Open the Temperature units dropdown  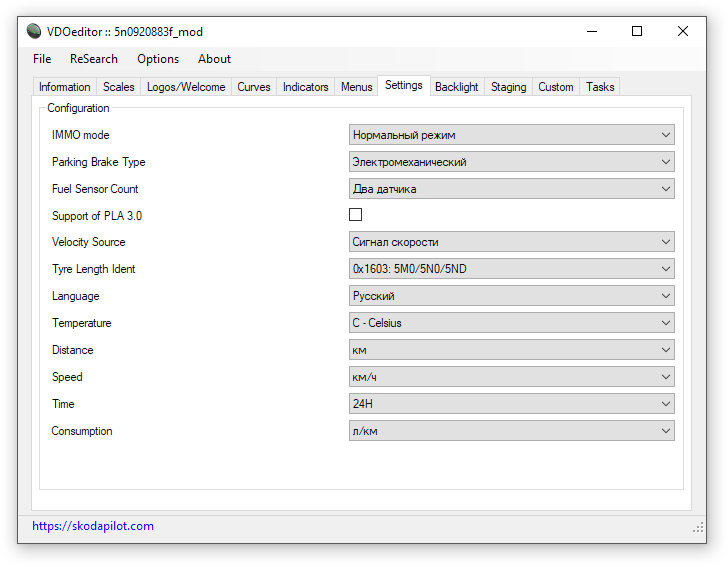click(512, 322)
